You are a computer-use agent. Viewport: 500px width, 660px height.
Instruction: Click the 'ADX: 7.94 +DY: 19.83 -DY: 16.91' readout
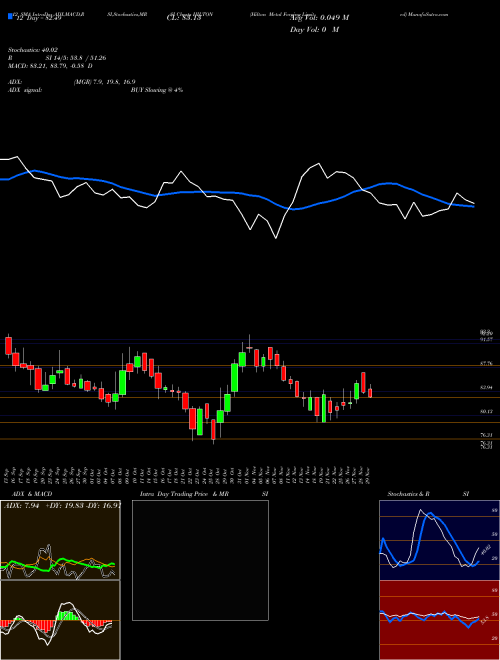click(63, 506)
